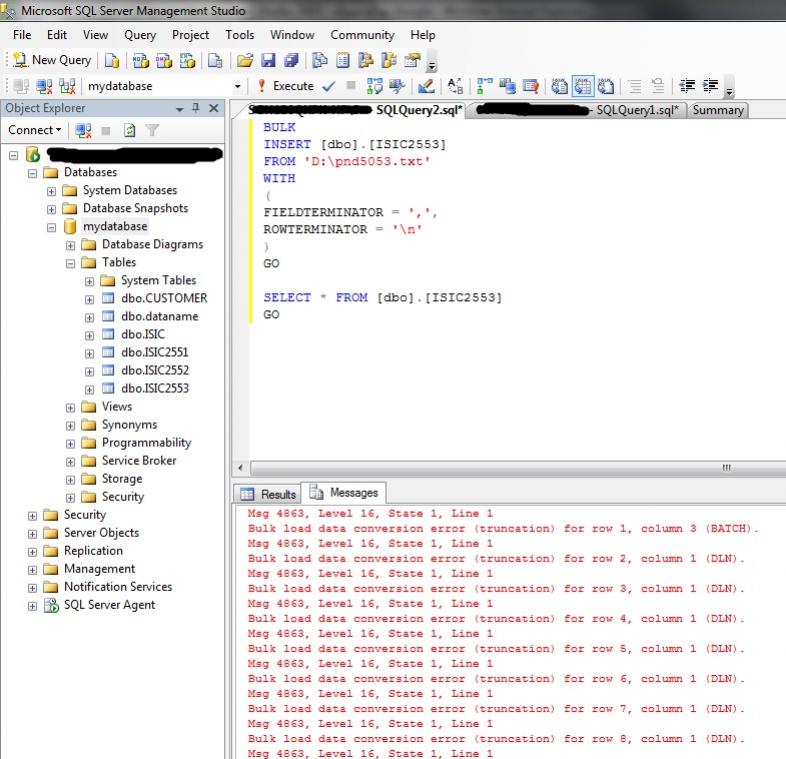
Task: Click the Properties Window toolbar icon
Action: click(412, 60)
